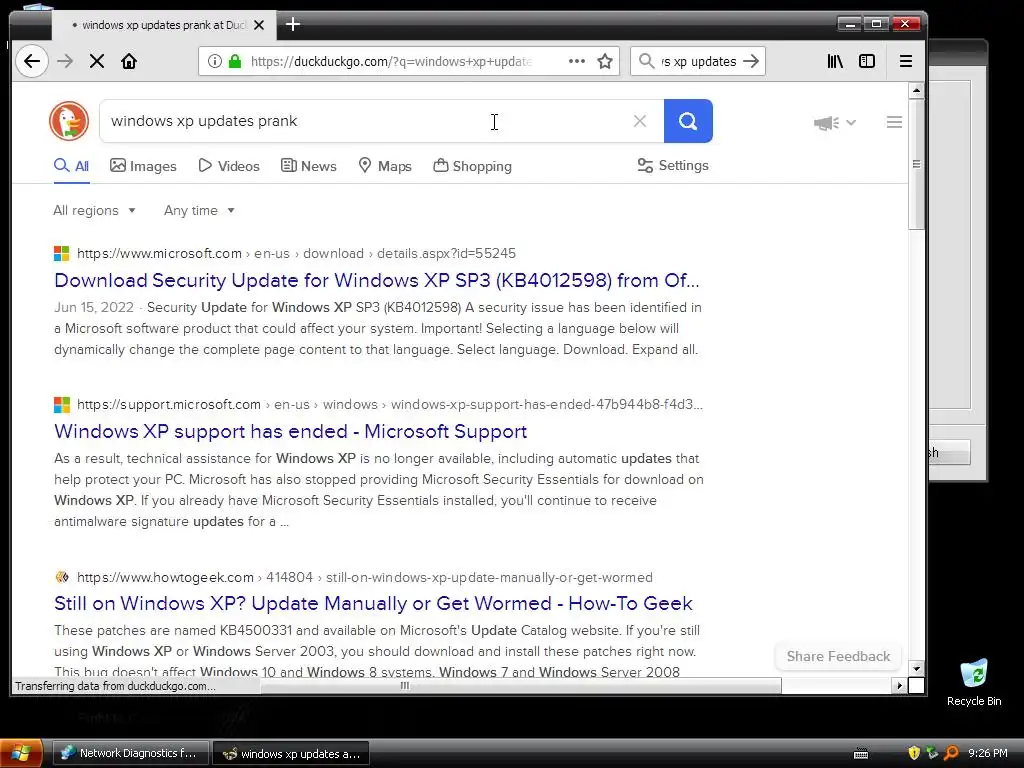Open the DuckDuckGo megaphone dropdown
This screenshot has width=1024, height=768.
835,122
